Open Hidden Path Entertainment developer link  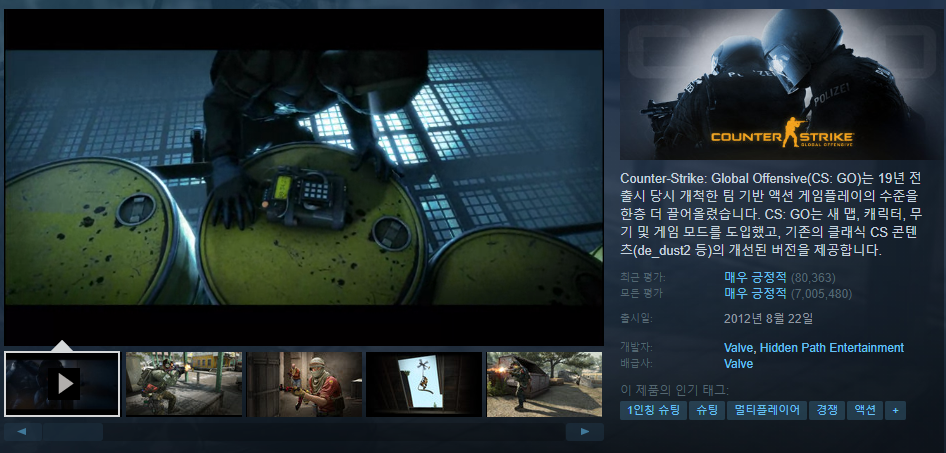point(832,347)
